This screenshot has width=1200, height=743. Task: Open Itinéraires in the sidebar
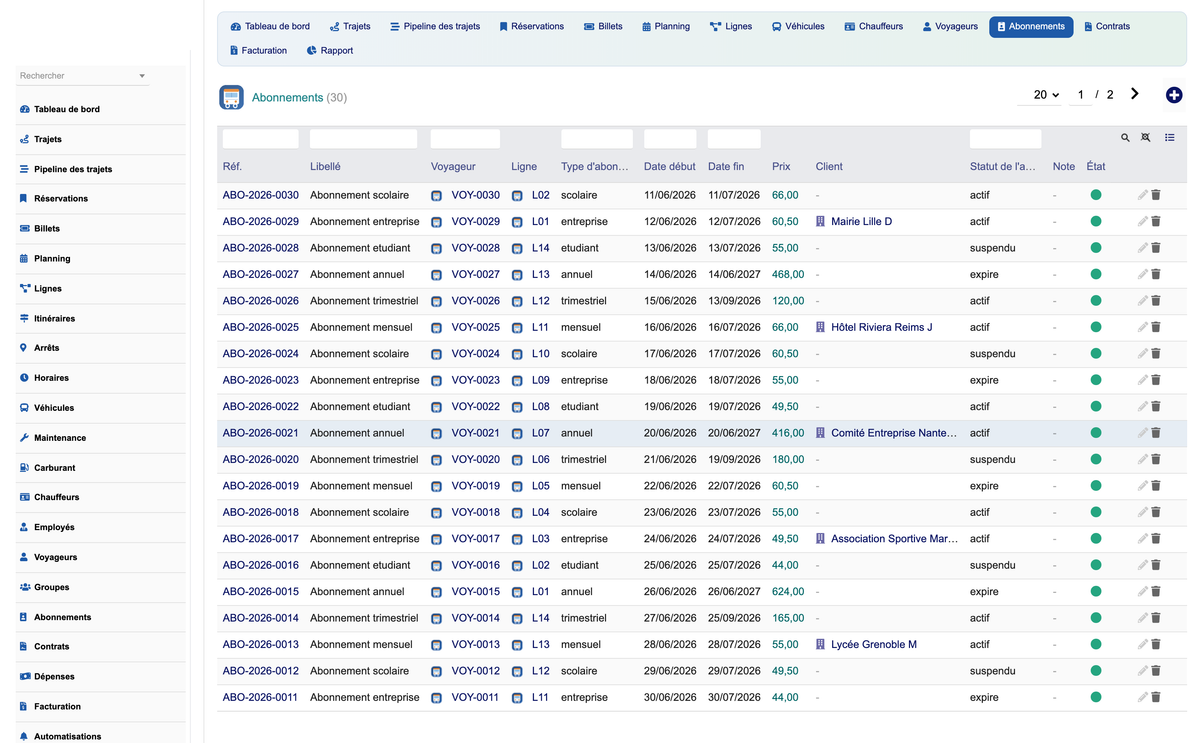pos(54,318)
